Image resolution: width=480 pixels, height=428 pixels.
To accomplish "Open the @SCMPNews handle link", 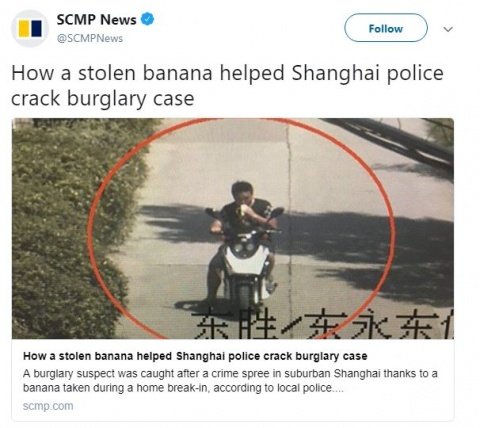I will pyautogui.click(x=90, y=39).
